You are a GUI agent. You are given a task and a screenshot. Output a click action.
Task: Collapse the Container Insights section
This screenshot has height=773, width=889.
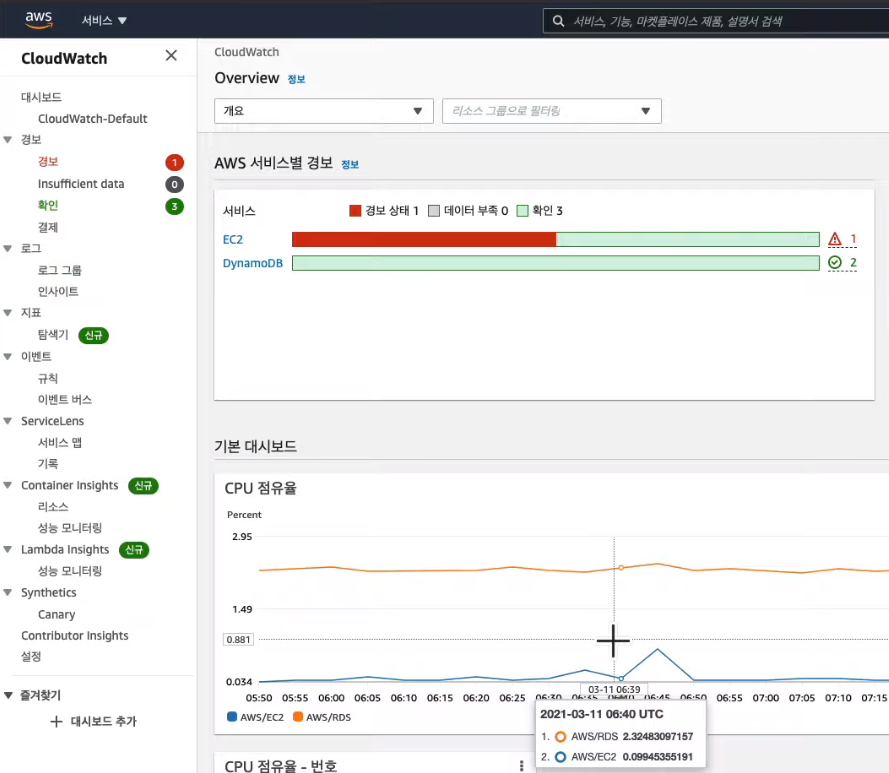pyautogui.click(x=7, y=485)
